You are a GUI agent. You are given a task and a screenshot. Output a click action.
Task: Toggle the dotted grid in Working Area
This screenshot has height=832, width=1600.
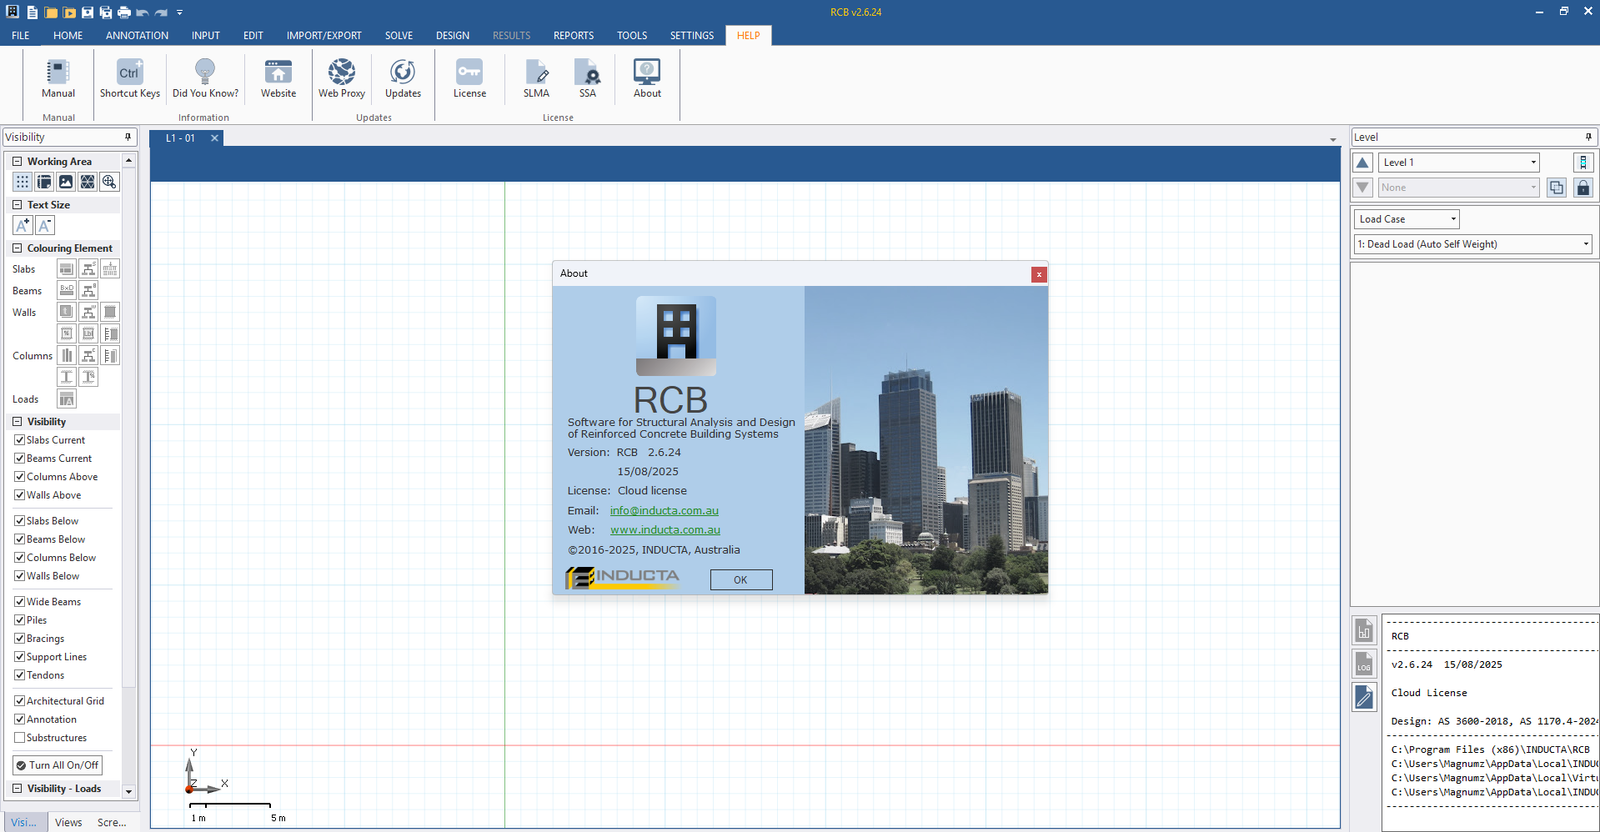(22, 182)
